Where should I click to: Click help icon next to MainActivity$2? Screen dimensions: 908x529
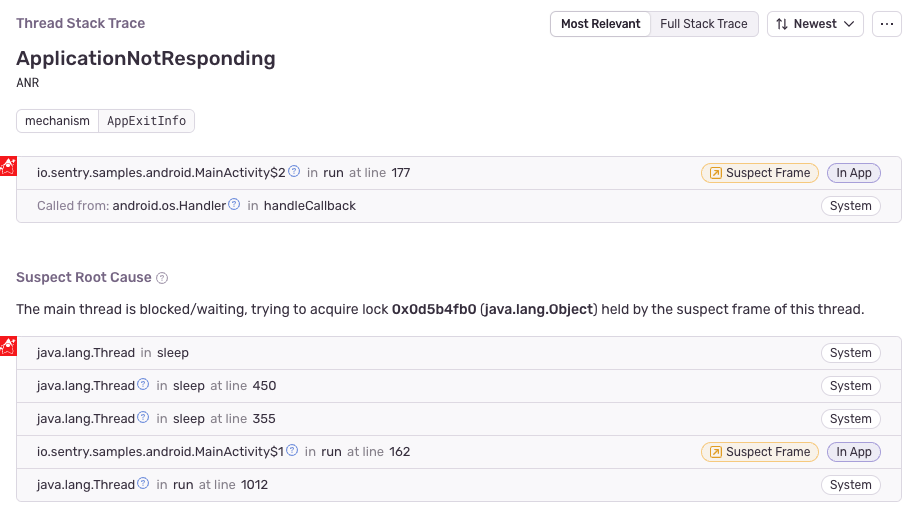[x=294, y=172]
